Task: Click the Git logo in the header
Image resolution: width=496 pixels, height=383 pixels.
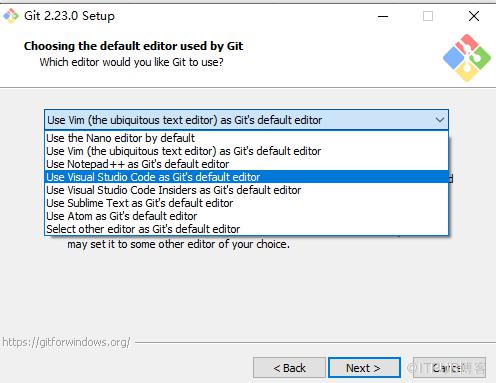Action: click(x=467, y=58)
